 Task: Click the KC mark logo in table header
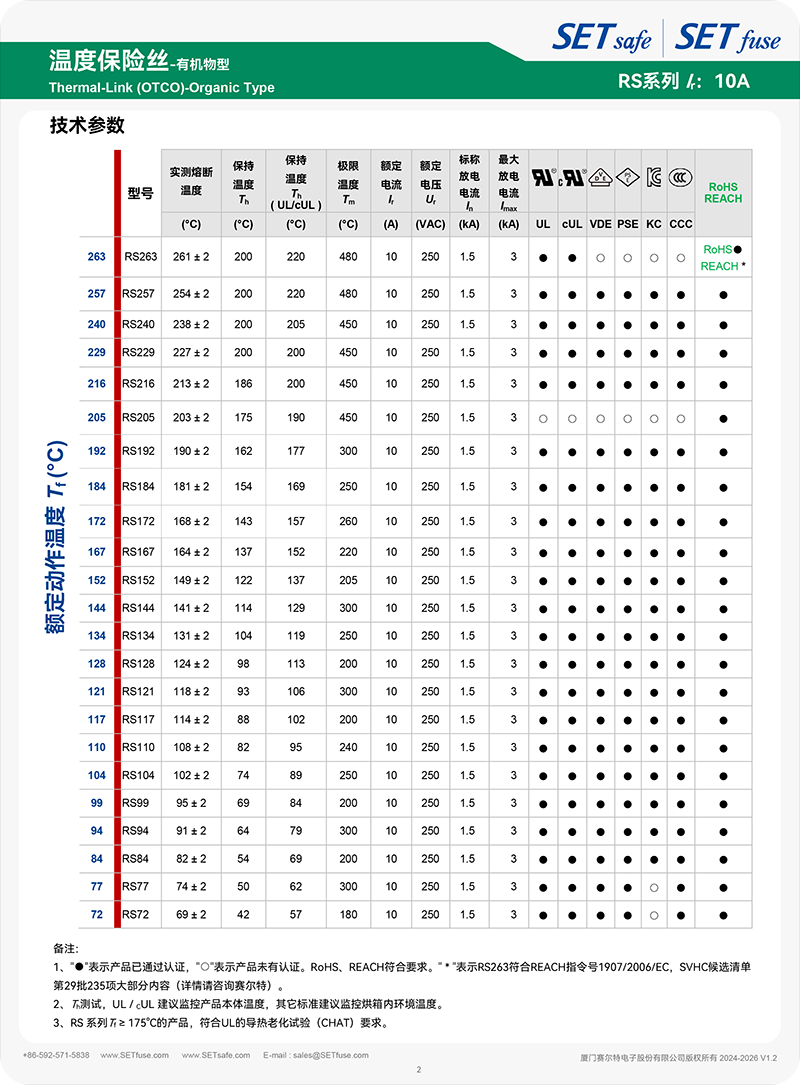(x=654, y=178)
